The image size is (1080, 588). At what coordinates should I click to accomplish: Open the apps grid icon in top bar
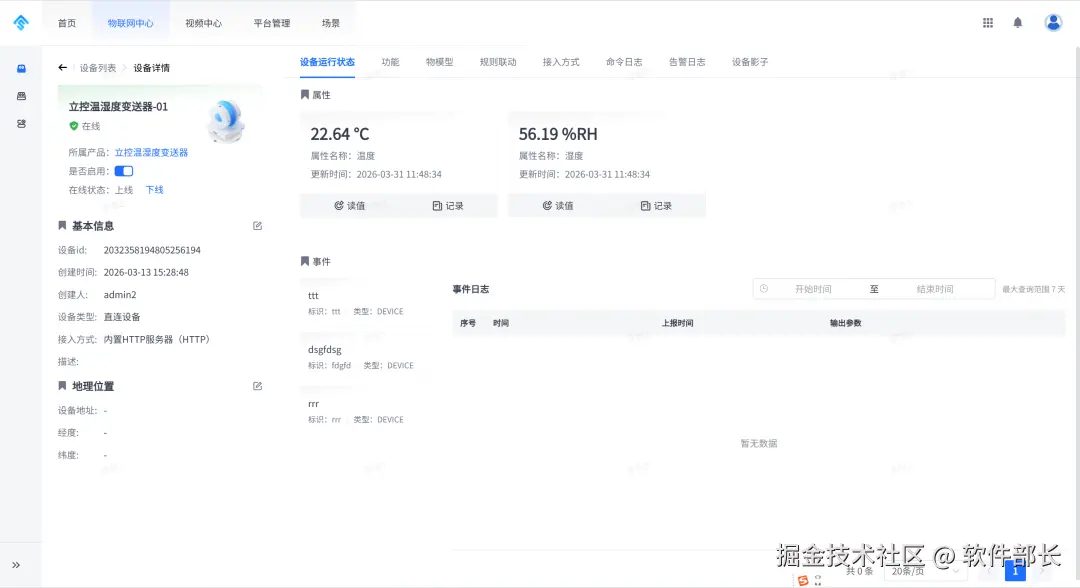tap(988, 21)
